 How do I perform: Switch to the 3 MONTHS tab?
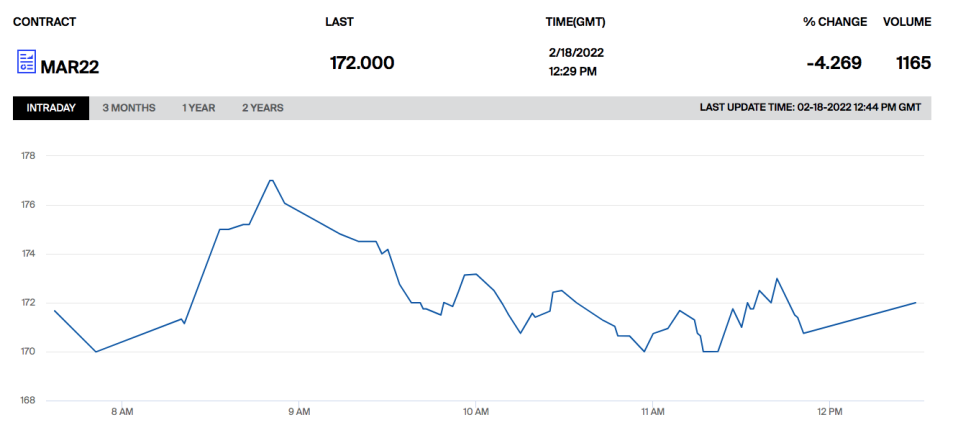(129, 108)
